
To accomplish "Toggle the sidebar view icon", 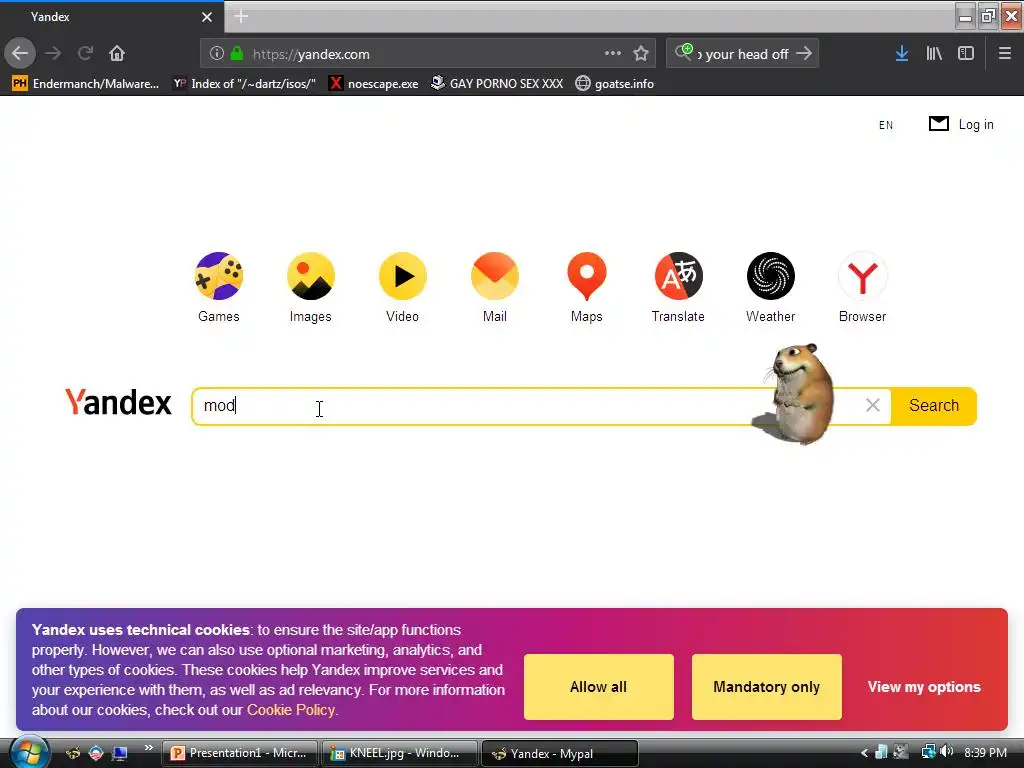I will click(x=966, y=54).
